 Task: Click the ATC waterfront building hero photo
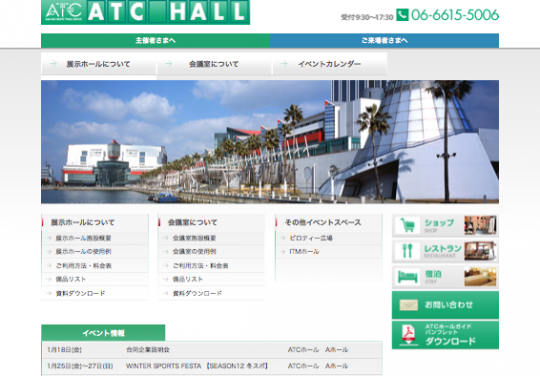point(270,142)
